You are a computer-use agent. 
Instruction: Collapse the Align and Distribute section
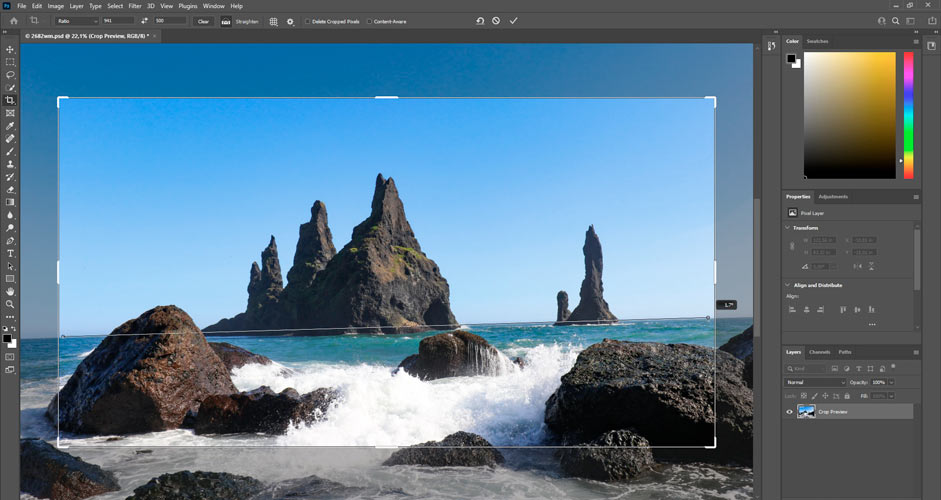(788, 285)
